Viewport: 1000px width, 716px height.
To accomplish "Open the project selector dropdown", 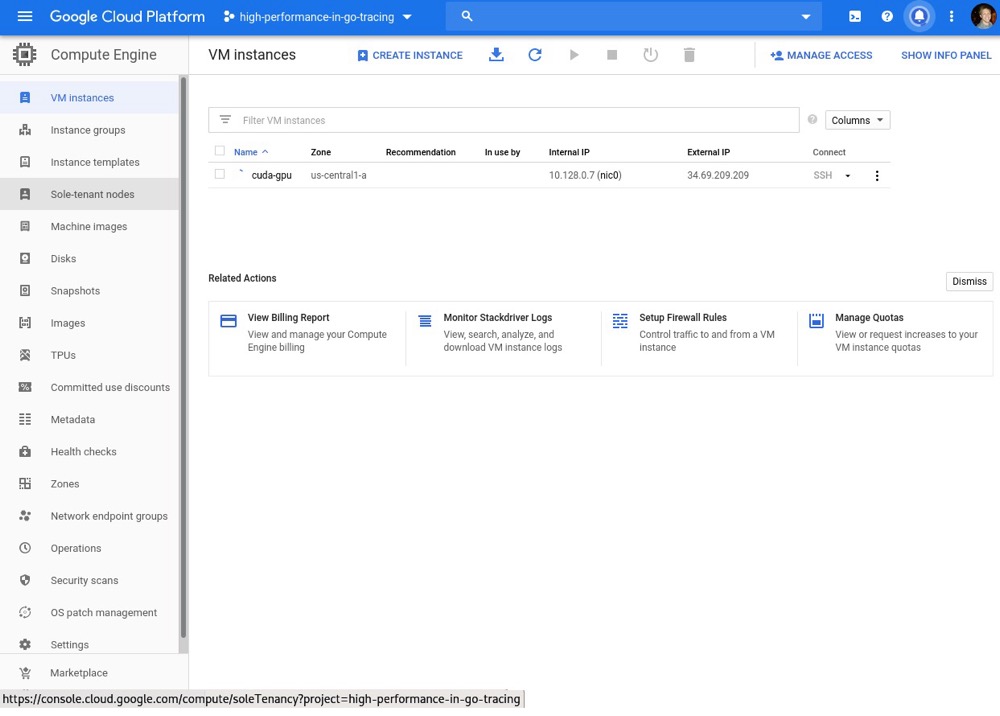I will (317, 17).
